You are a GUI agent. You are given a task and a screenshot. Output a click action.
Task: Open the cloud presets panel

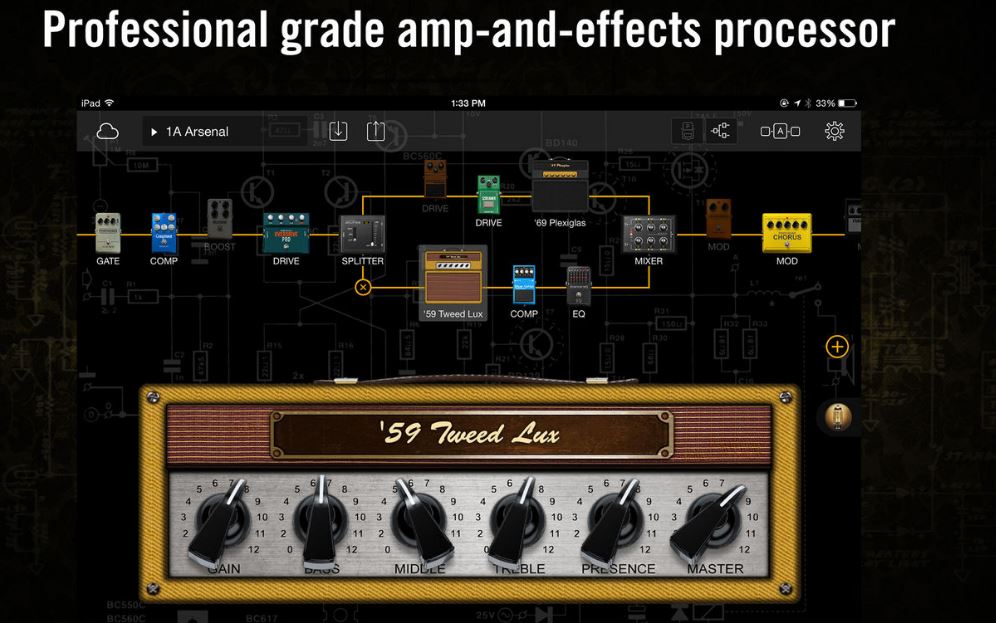pyautogui.click(x=105, y=130)
